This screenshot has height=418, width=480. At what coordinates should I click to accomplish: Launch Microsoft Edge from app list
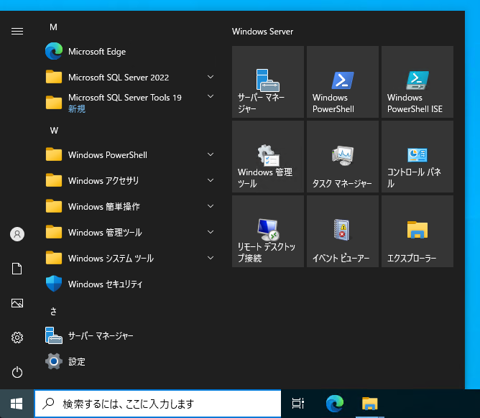click(130, 52)
